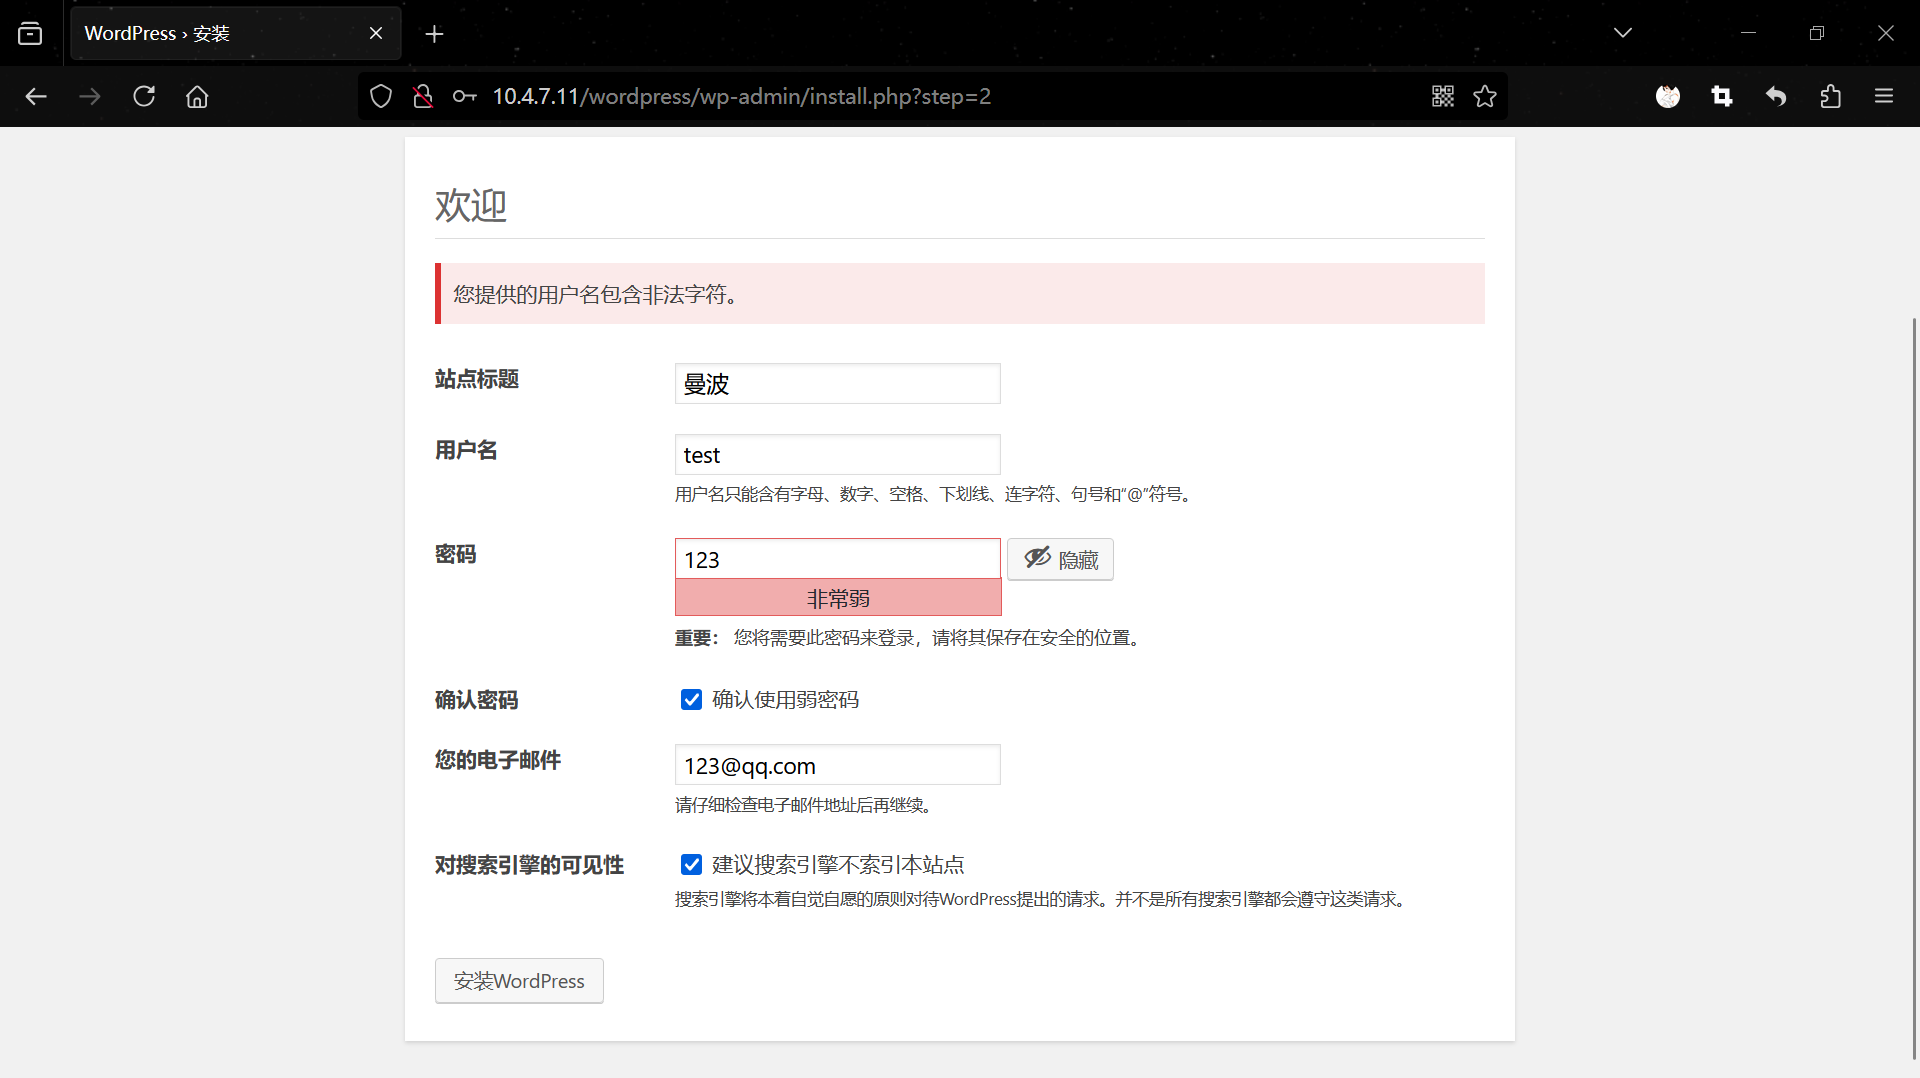Open a new tab
Viewport: 1920px width, 1078px height.
coord(434,34)
